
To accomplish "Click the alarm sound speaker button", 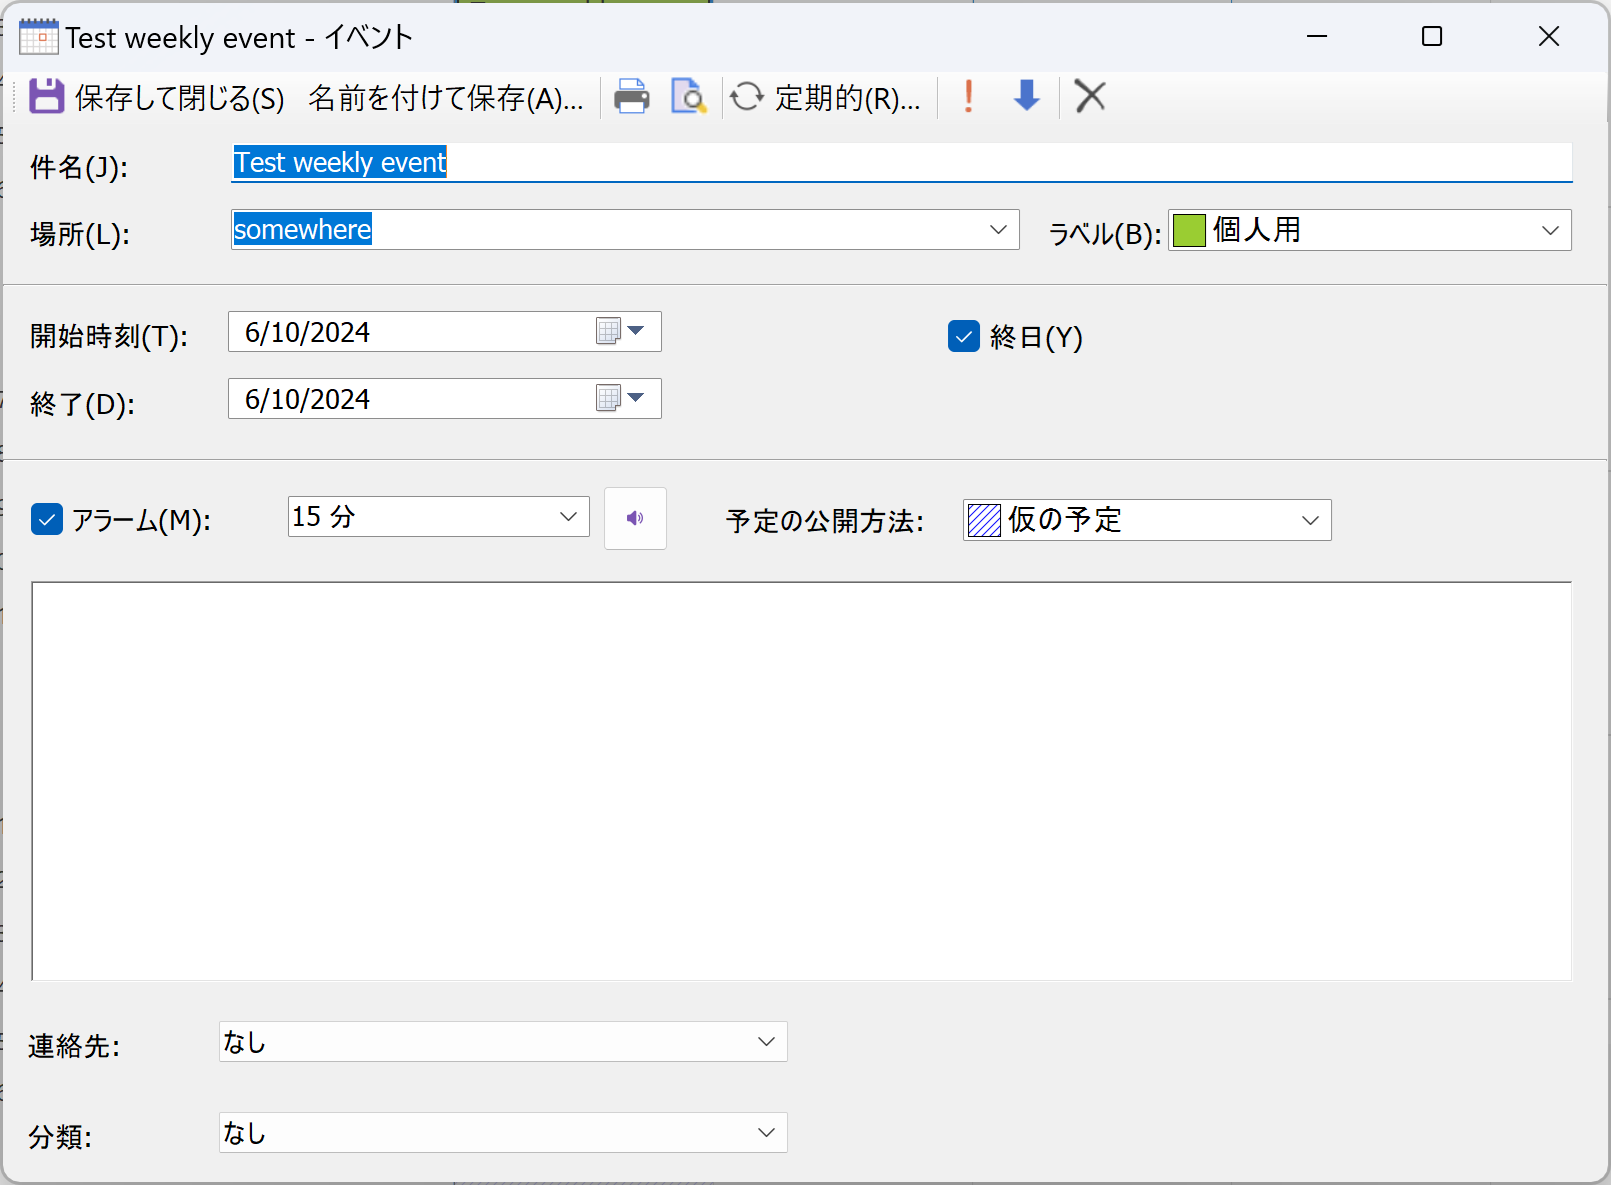I will click(635, 518).
